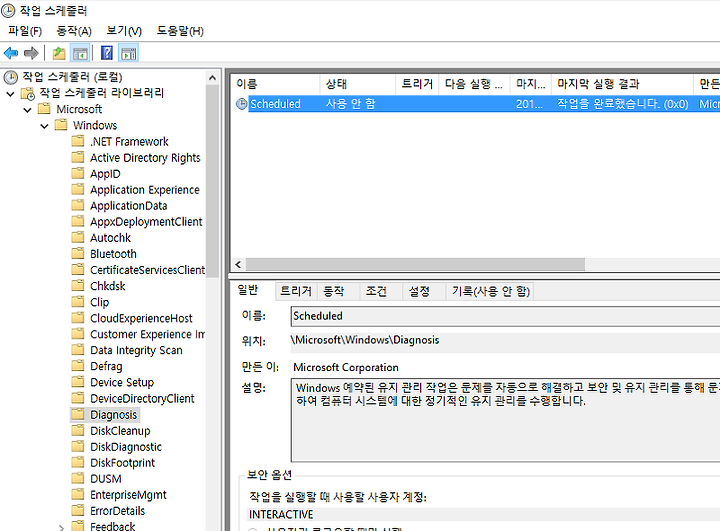The image size is (720, 531).
Task: Click the Back arrow toolbar icon
Action: tap(11, 53)
